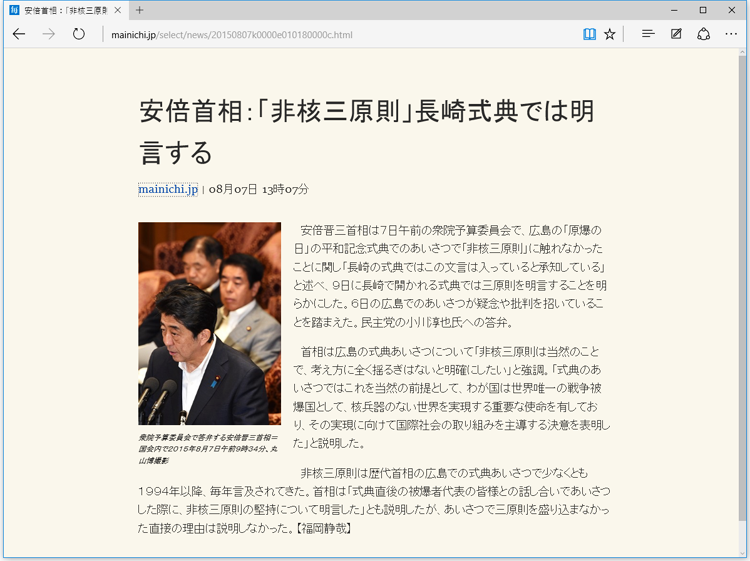Open the mainichi.jp source link
The height and width of the screenshot is (561, 750).
[167, 189]
